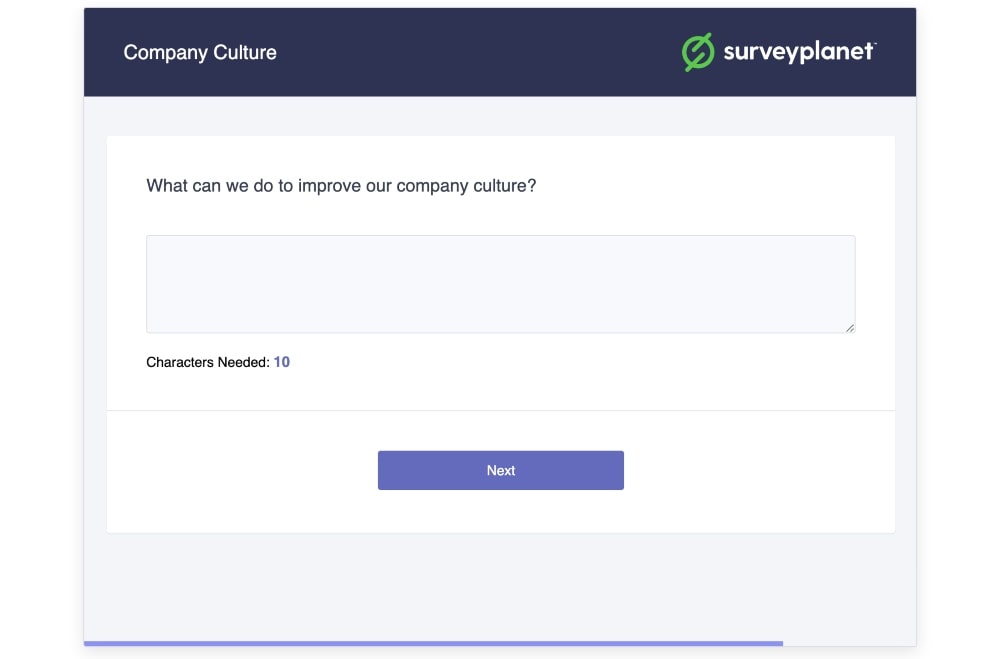Click the divider line above the Next button
Viewport: 1000px width, 659px height.
pyautogui.click(x=500, y=409)
